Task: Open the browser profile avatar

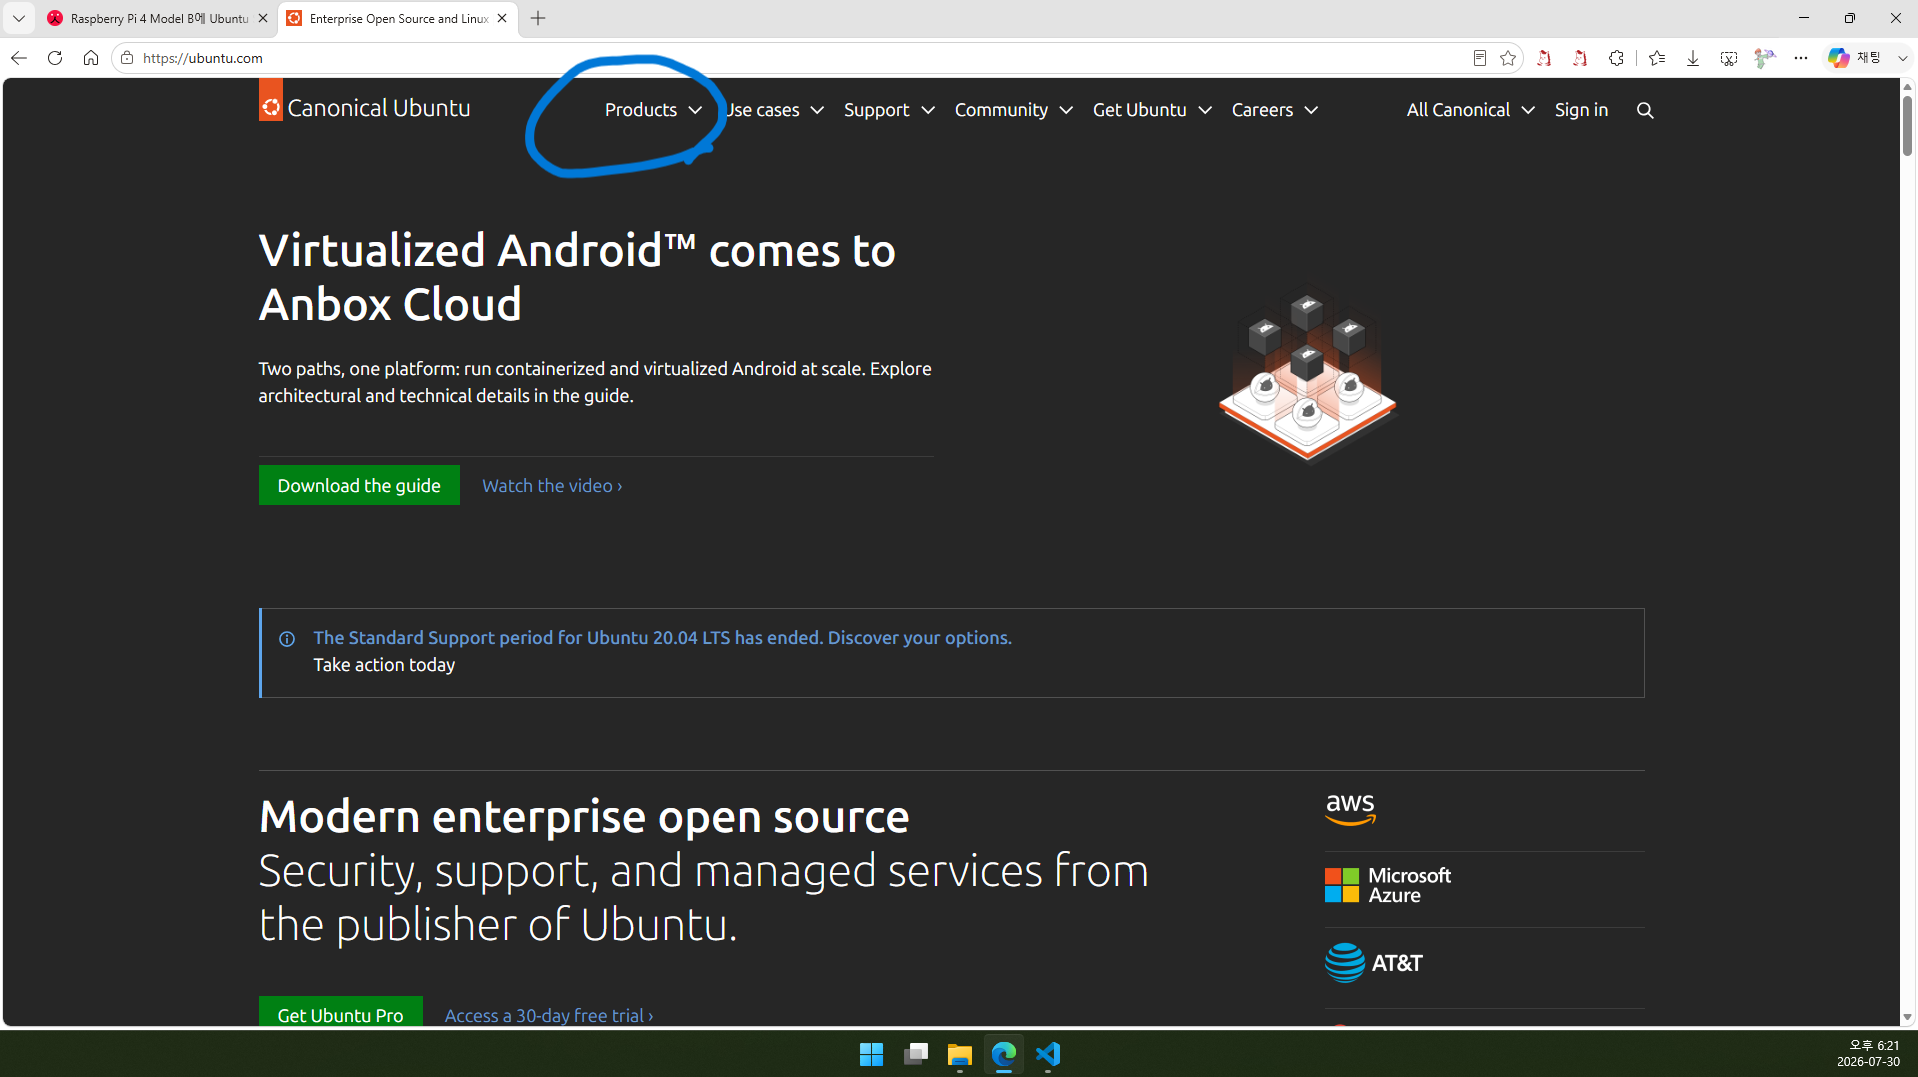Action: pyautogui.click(x=1765, y=58)
